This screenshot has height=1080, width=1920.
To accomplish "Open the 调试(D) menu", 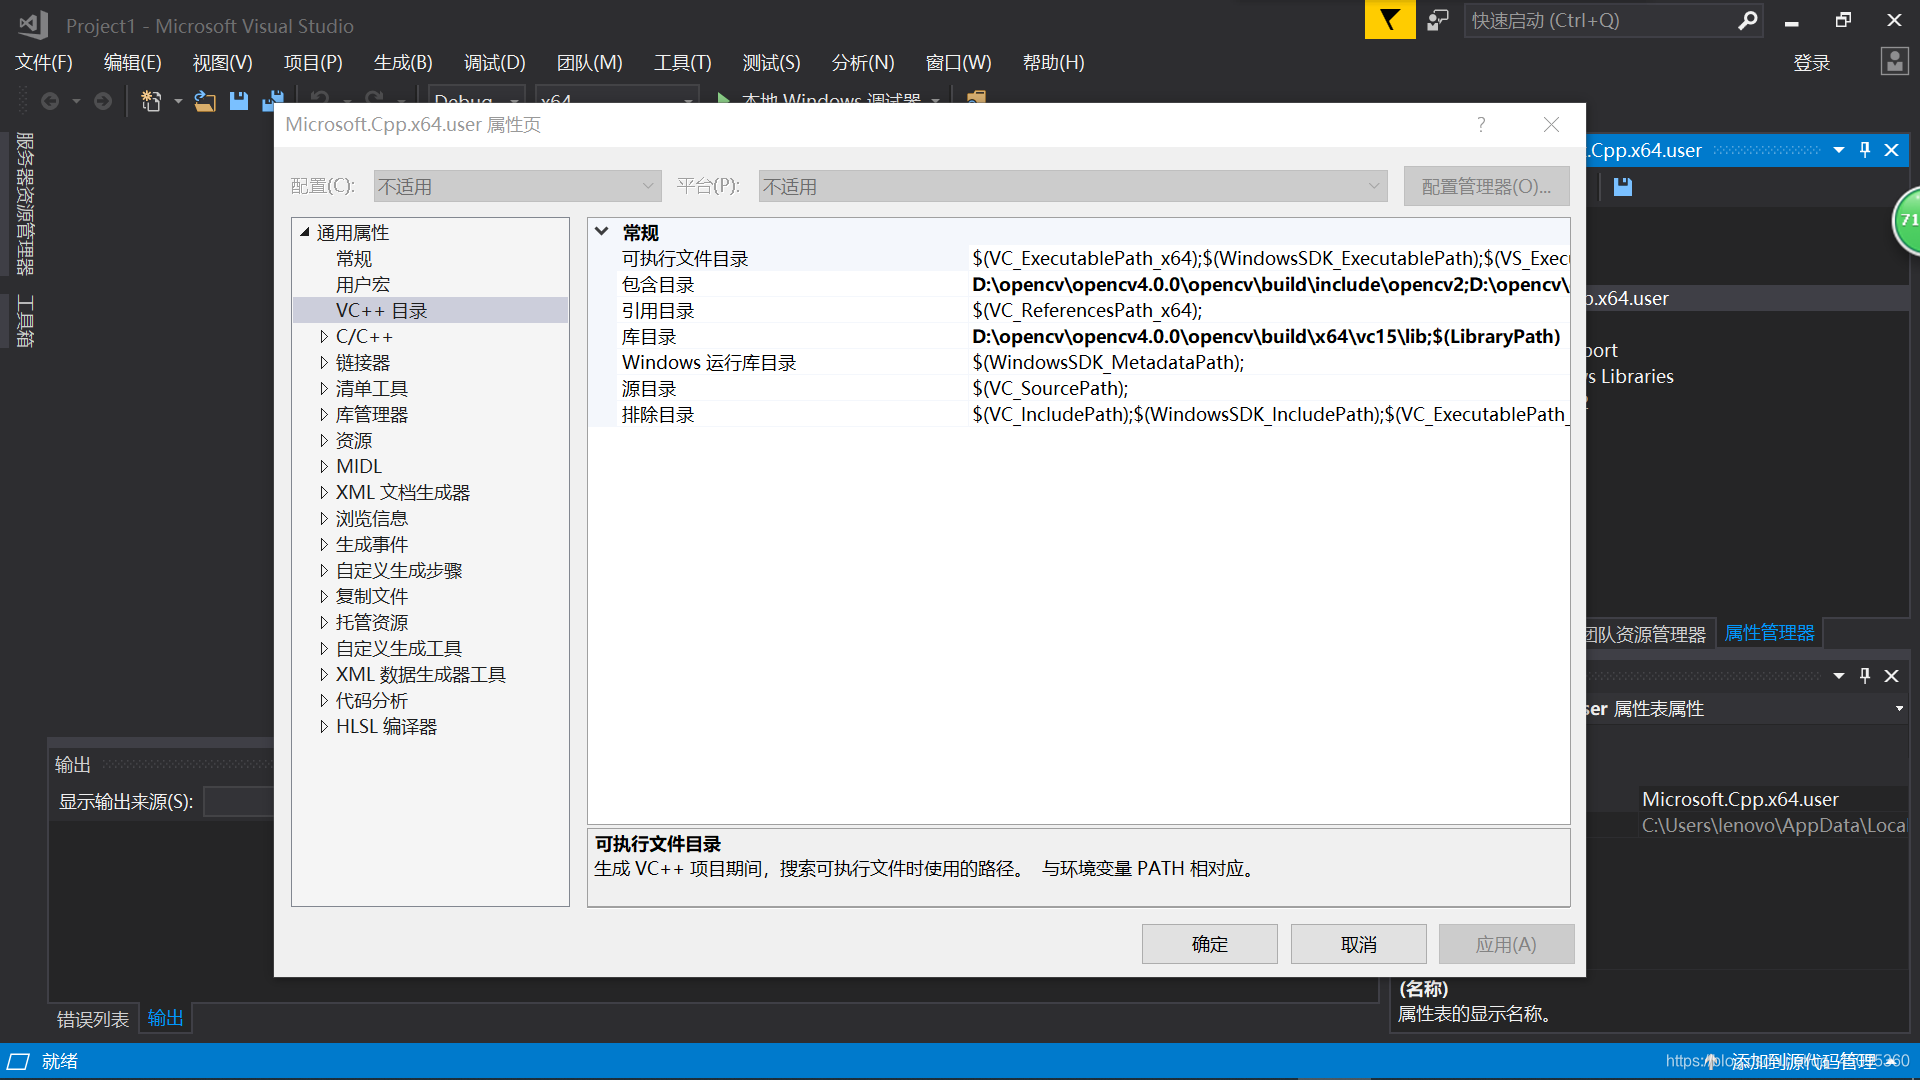I will (494, 63).
